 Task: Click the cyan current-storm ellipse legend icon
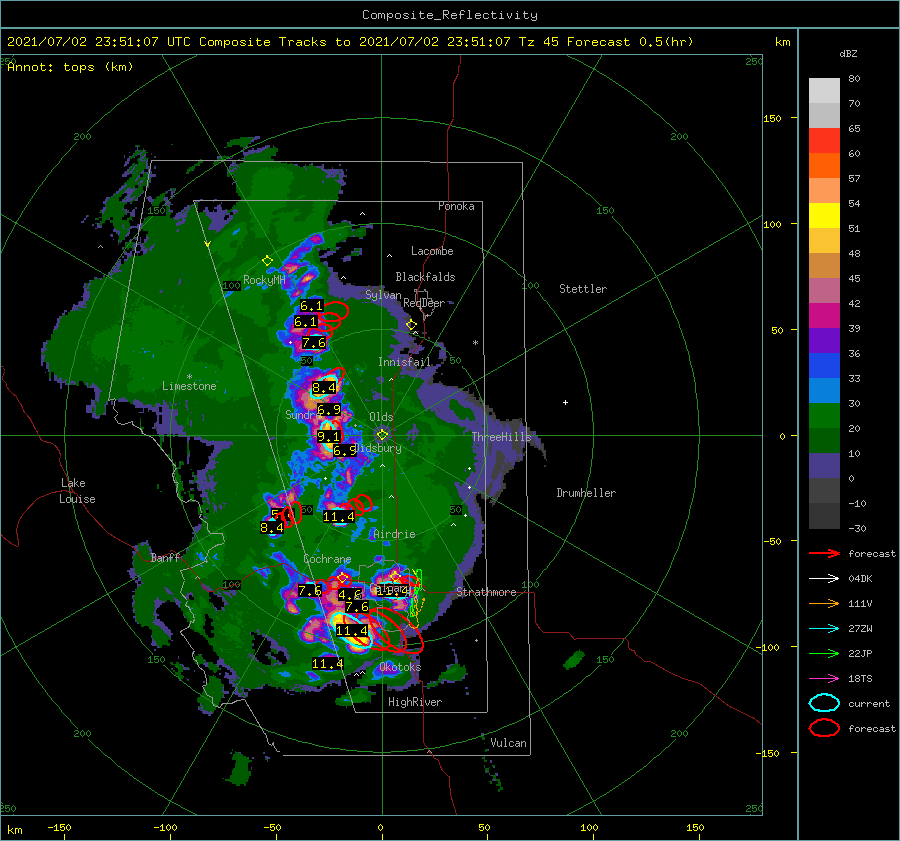(824, 703)
